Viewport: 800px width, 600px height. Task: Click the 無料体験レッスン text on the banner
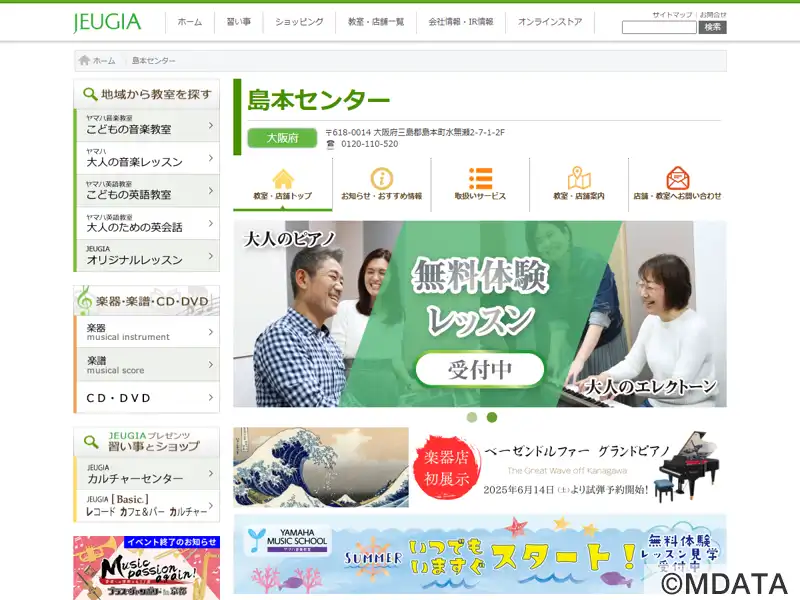[480, 296]
